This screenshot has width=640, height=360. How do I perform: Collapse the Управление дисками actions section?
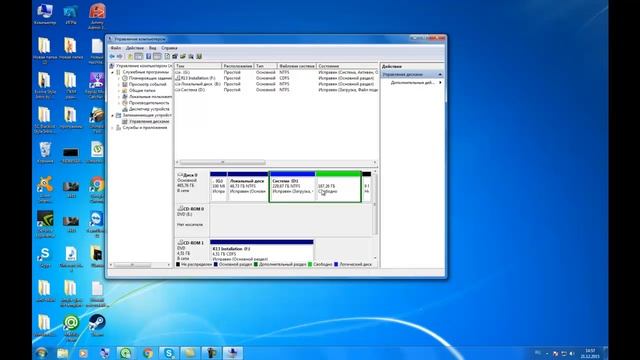point(440,75)
